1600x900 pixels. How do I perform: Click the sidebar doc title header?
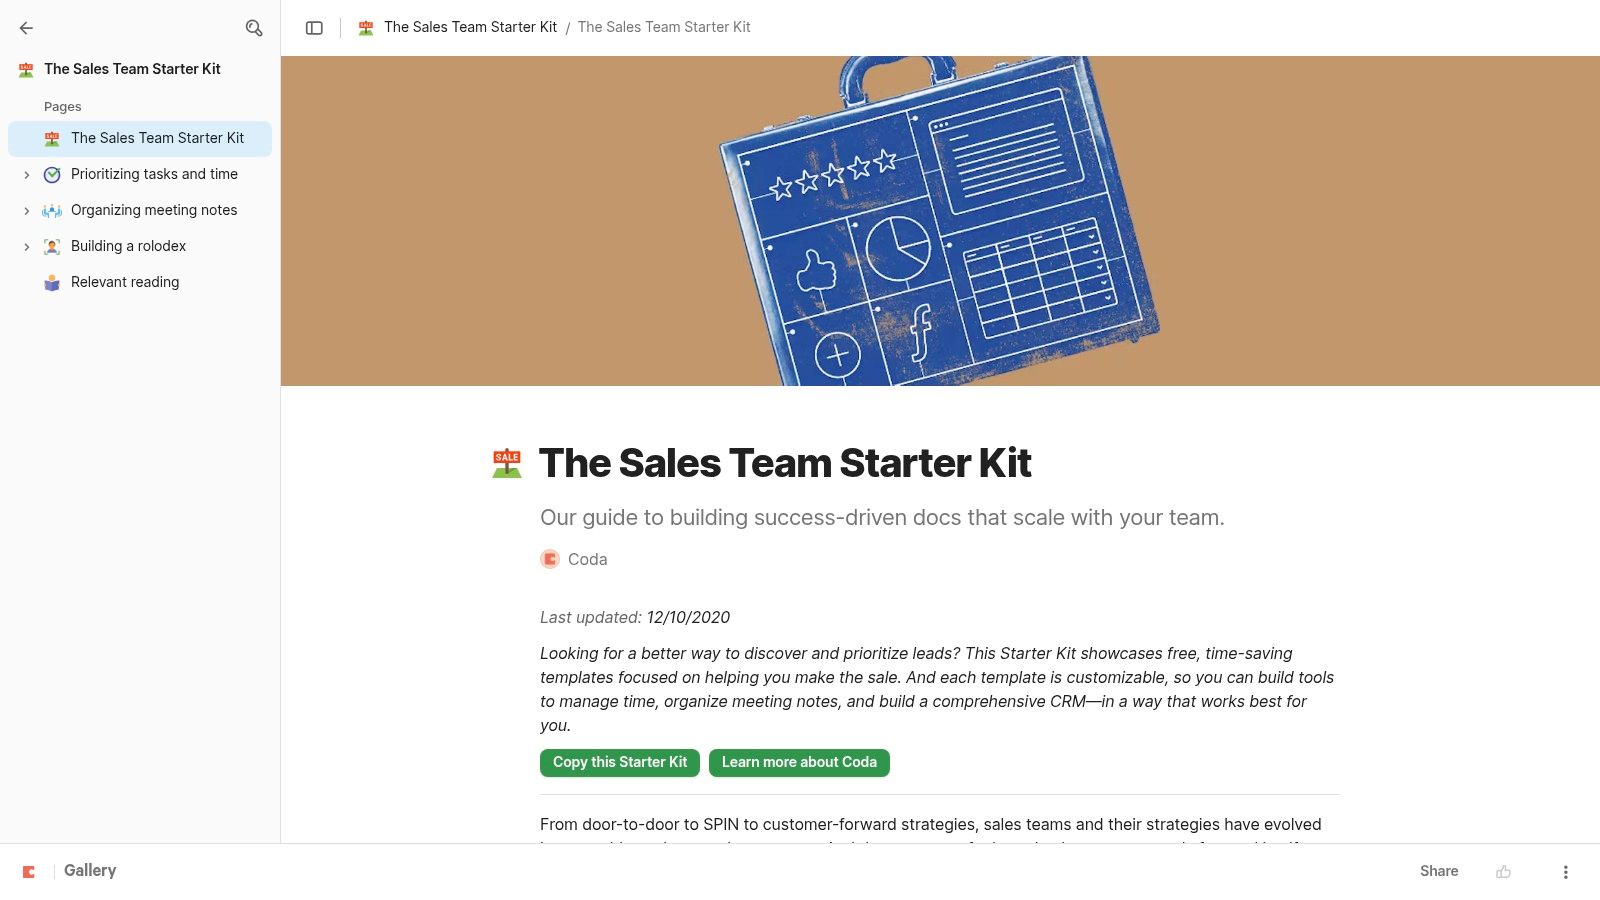click(132, 69)
